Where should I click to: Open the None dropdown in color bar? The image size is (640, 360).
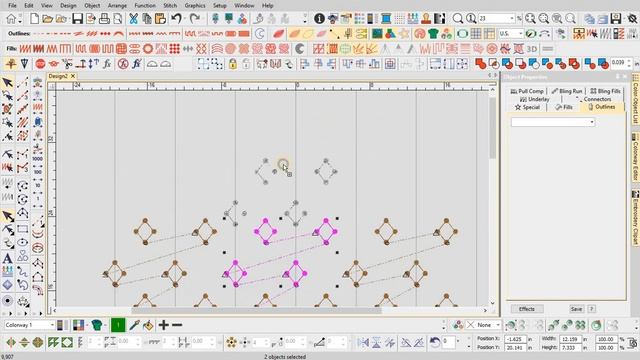pos(498,325)
